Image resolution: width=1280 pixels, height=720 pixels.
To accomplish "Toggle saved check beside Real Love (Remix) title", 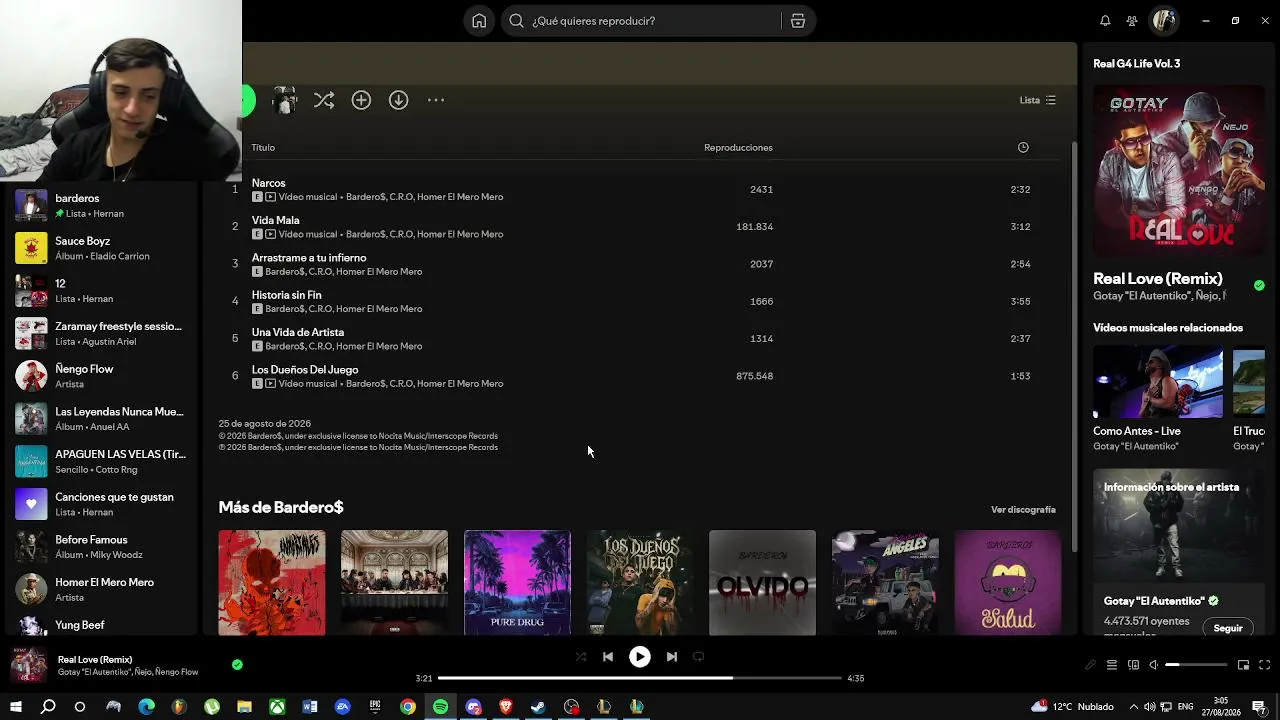I will click(x=1259, y=285).
